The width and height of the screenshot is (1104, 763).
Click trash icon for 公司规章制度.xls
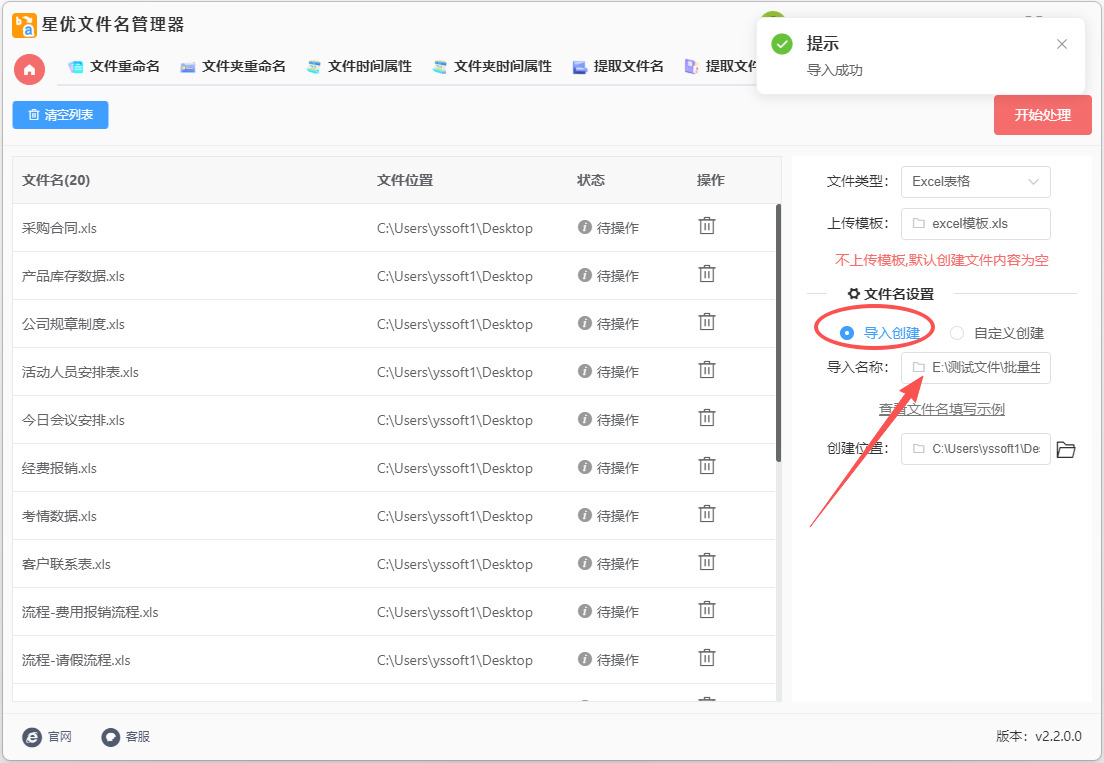pos(706,322)
